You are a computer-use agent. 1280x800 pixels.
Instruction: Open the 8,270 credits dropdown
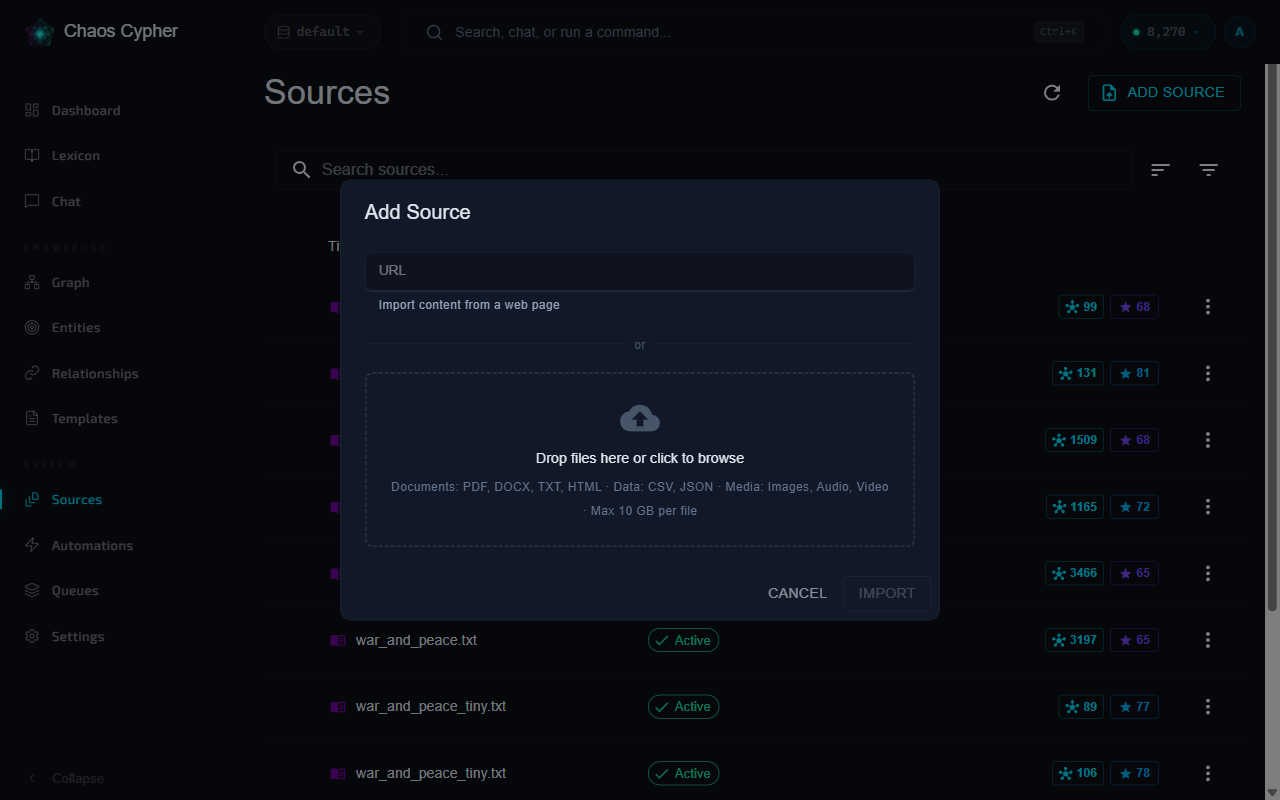1168,32
